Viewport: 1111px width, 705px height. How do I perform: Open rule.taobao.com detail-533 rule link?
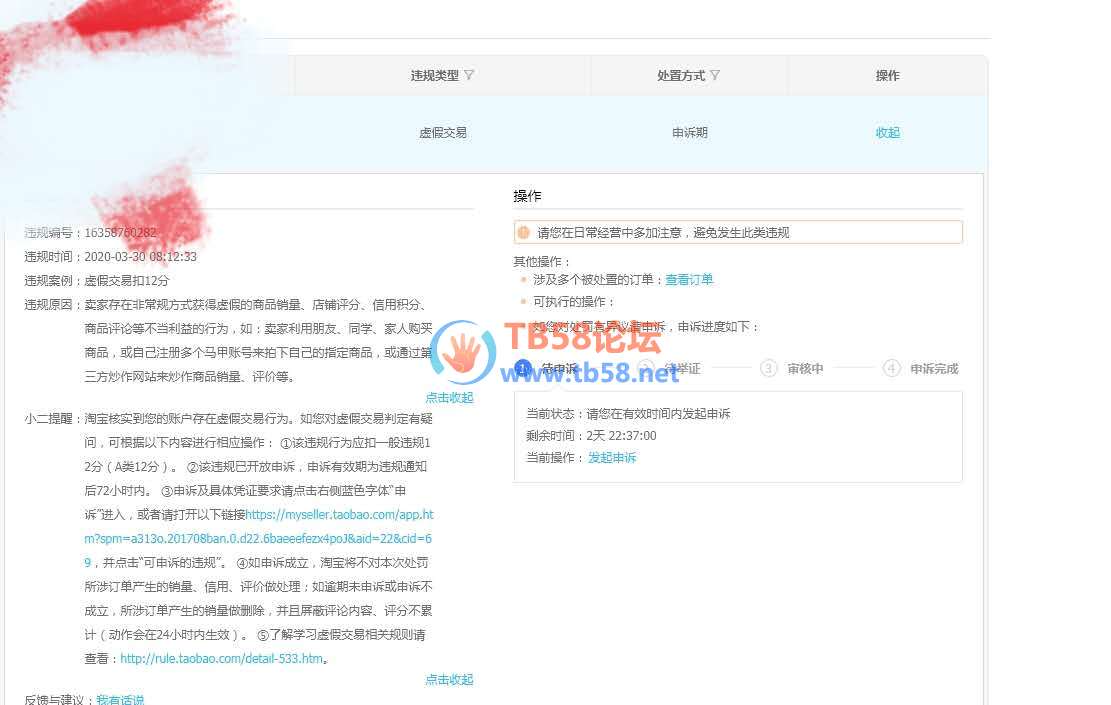221,658
